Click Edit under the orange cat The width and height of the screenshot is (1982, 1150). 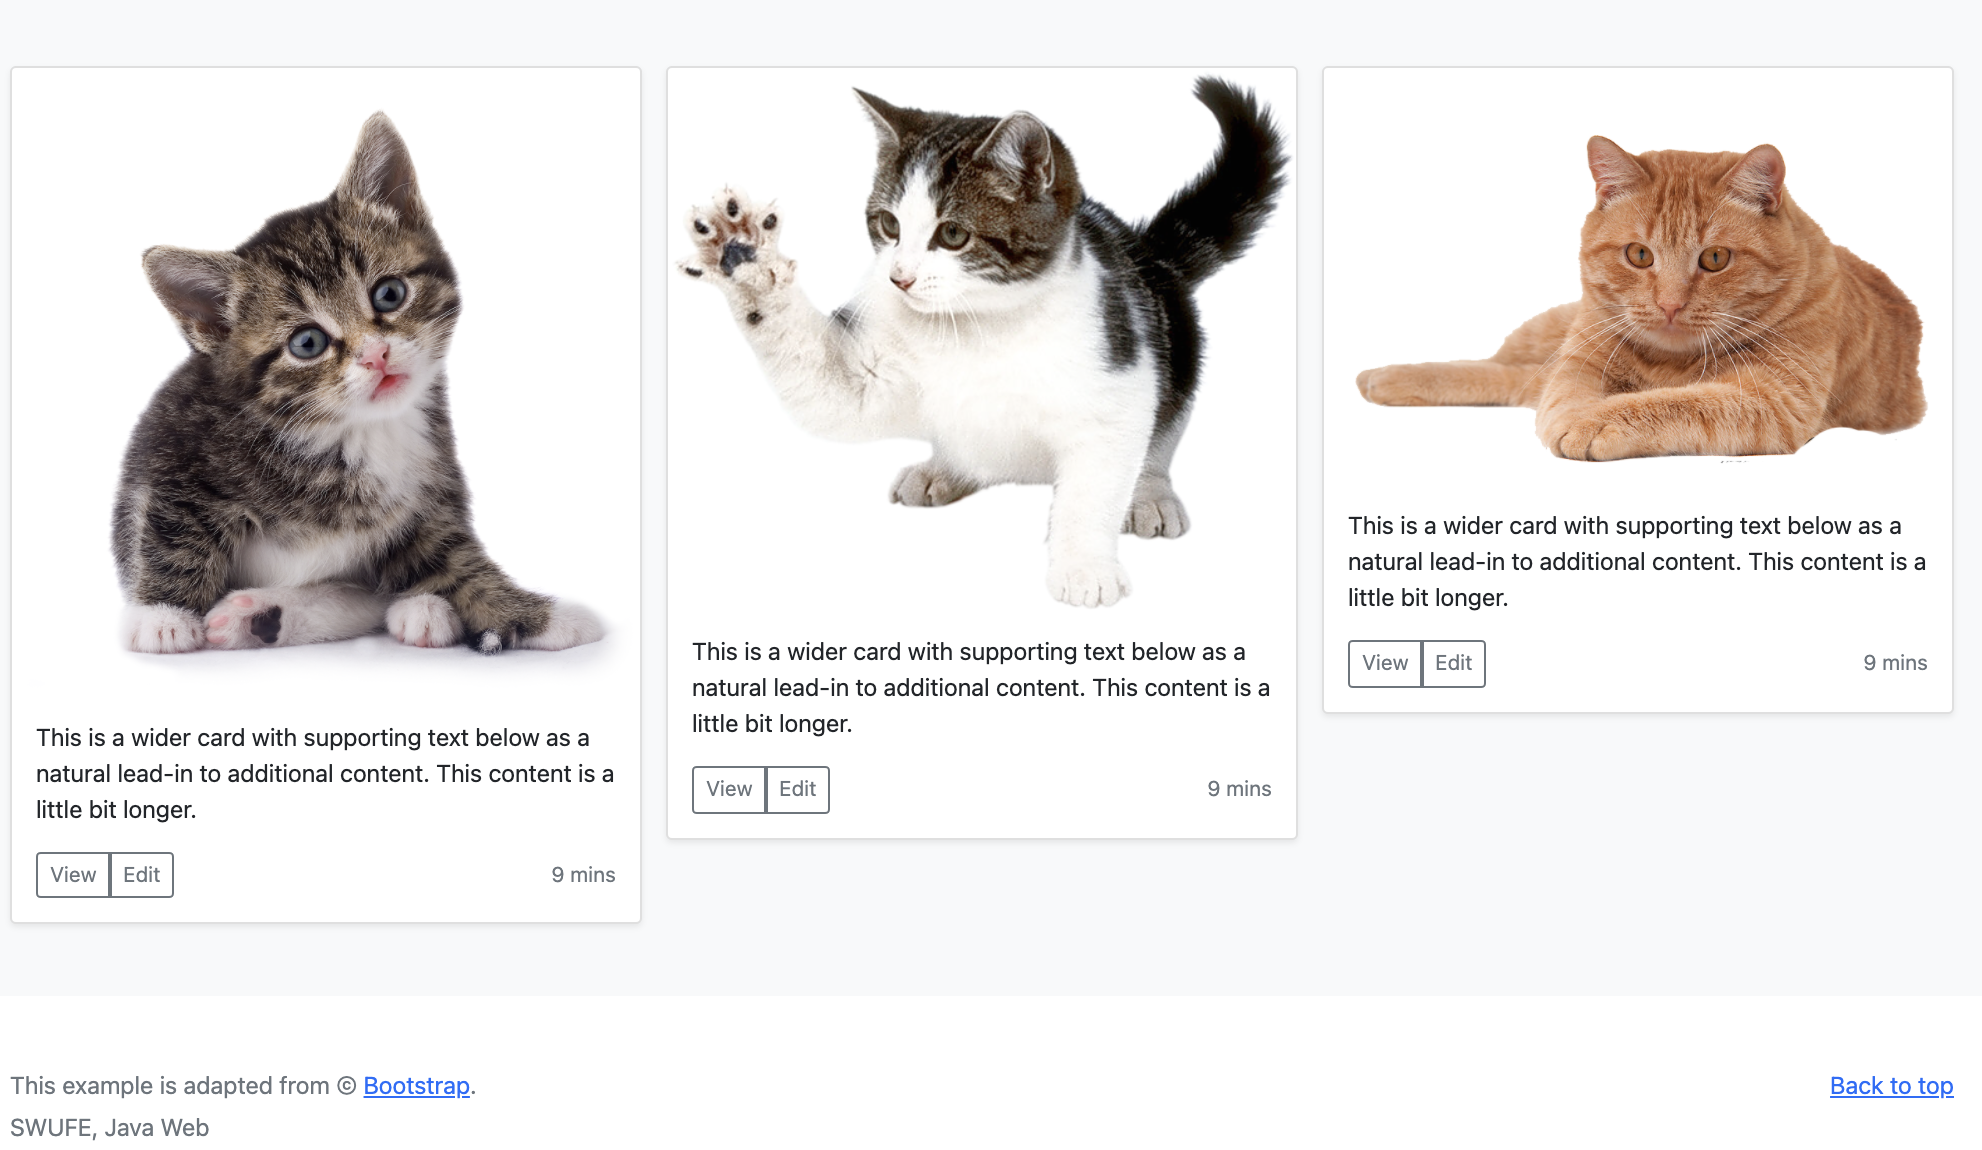(1453, 663)
